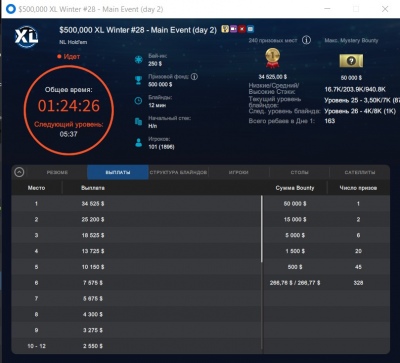Open info icon beside Призовой фонд
400x363 pixels.
click(194, 77)
